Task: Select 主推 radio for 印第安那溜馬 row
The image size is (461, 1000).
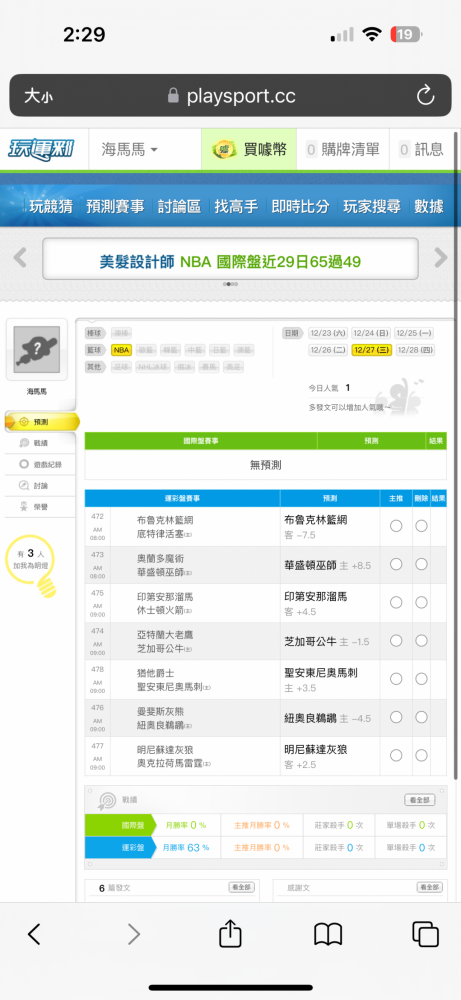Action: tap(396, 603)
